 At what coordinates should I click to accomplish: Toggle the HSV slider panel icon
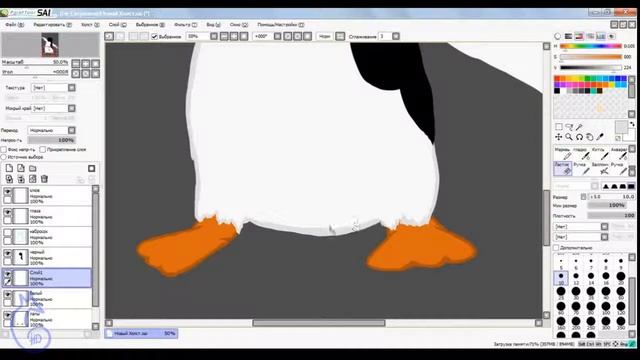(579, 36)
